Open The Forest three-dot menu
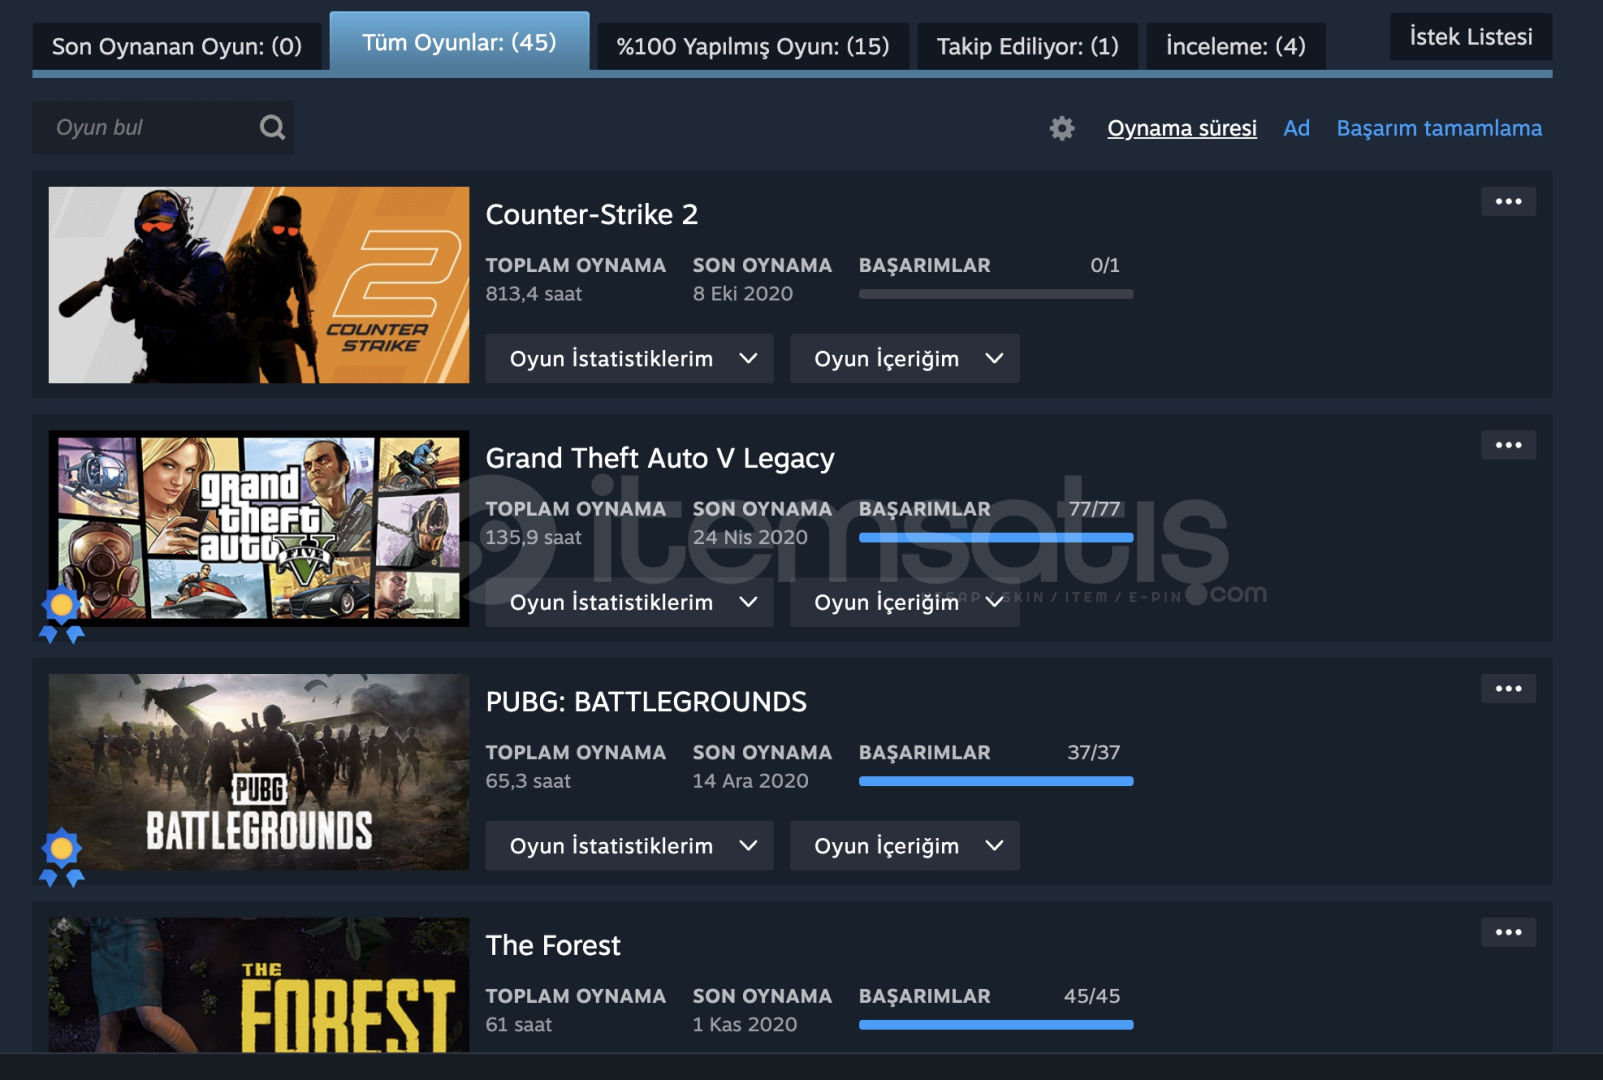The width and height of the screenshot is (1603, 1080). pos(1508,932)
